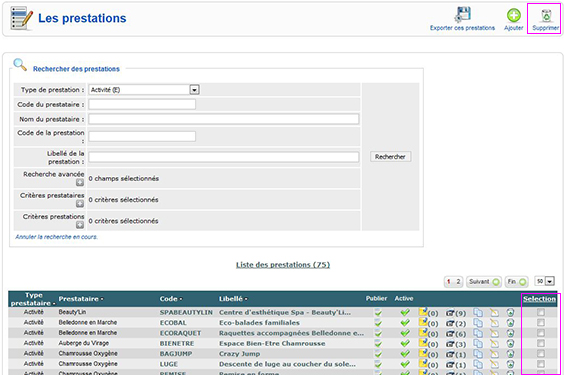Click Annuler la recherche en cours link
The image size is (564, 375).
[56, 237]
